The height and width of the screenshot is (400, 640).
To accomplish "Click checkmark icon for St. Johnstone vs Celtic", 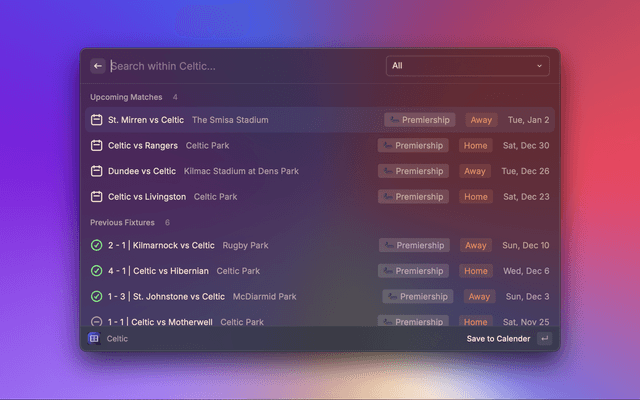I will pos(97,297).
